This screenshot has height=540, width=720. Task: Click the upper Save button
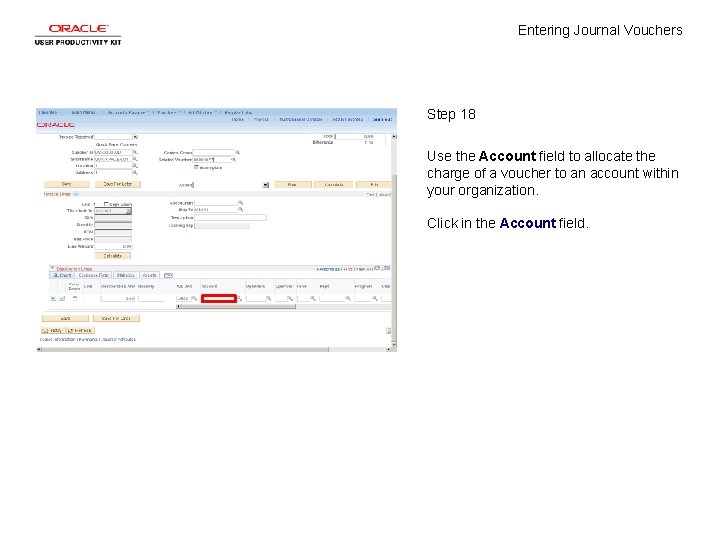coord(67,184)
